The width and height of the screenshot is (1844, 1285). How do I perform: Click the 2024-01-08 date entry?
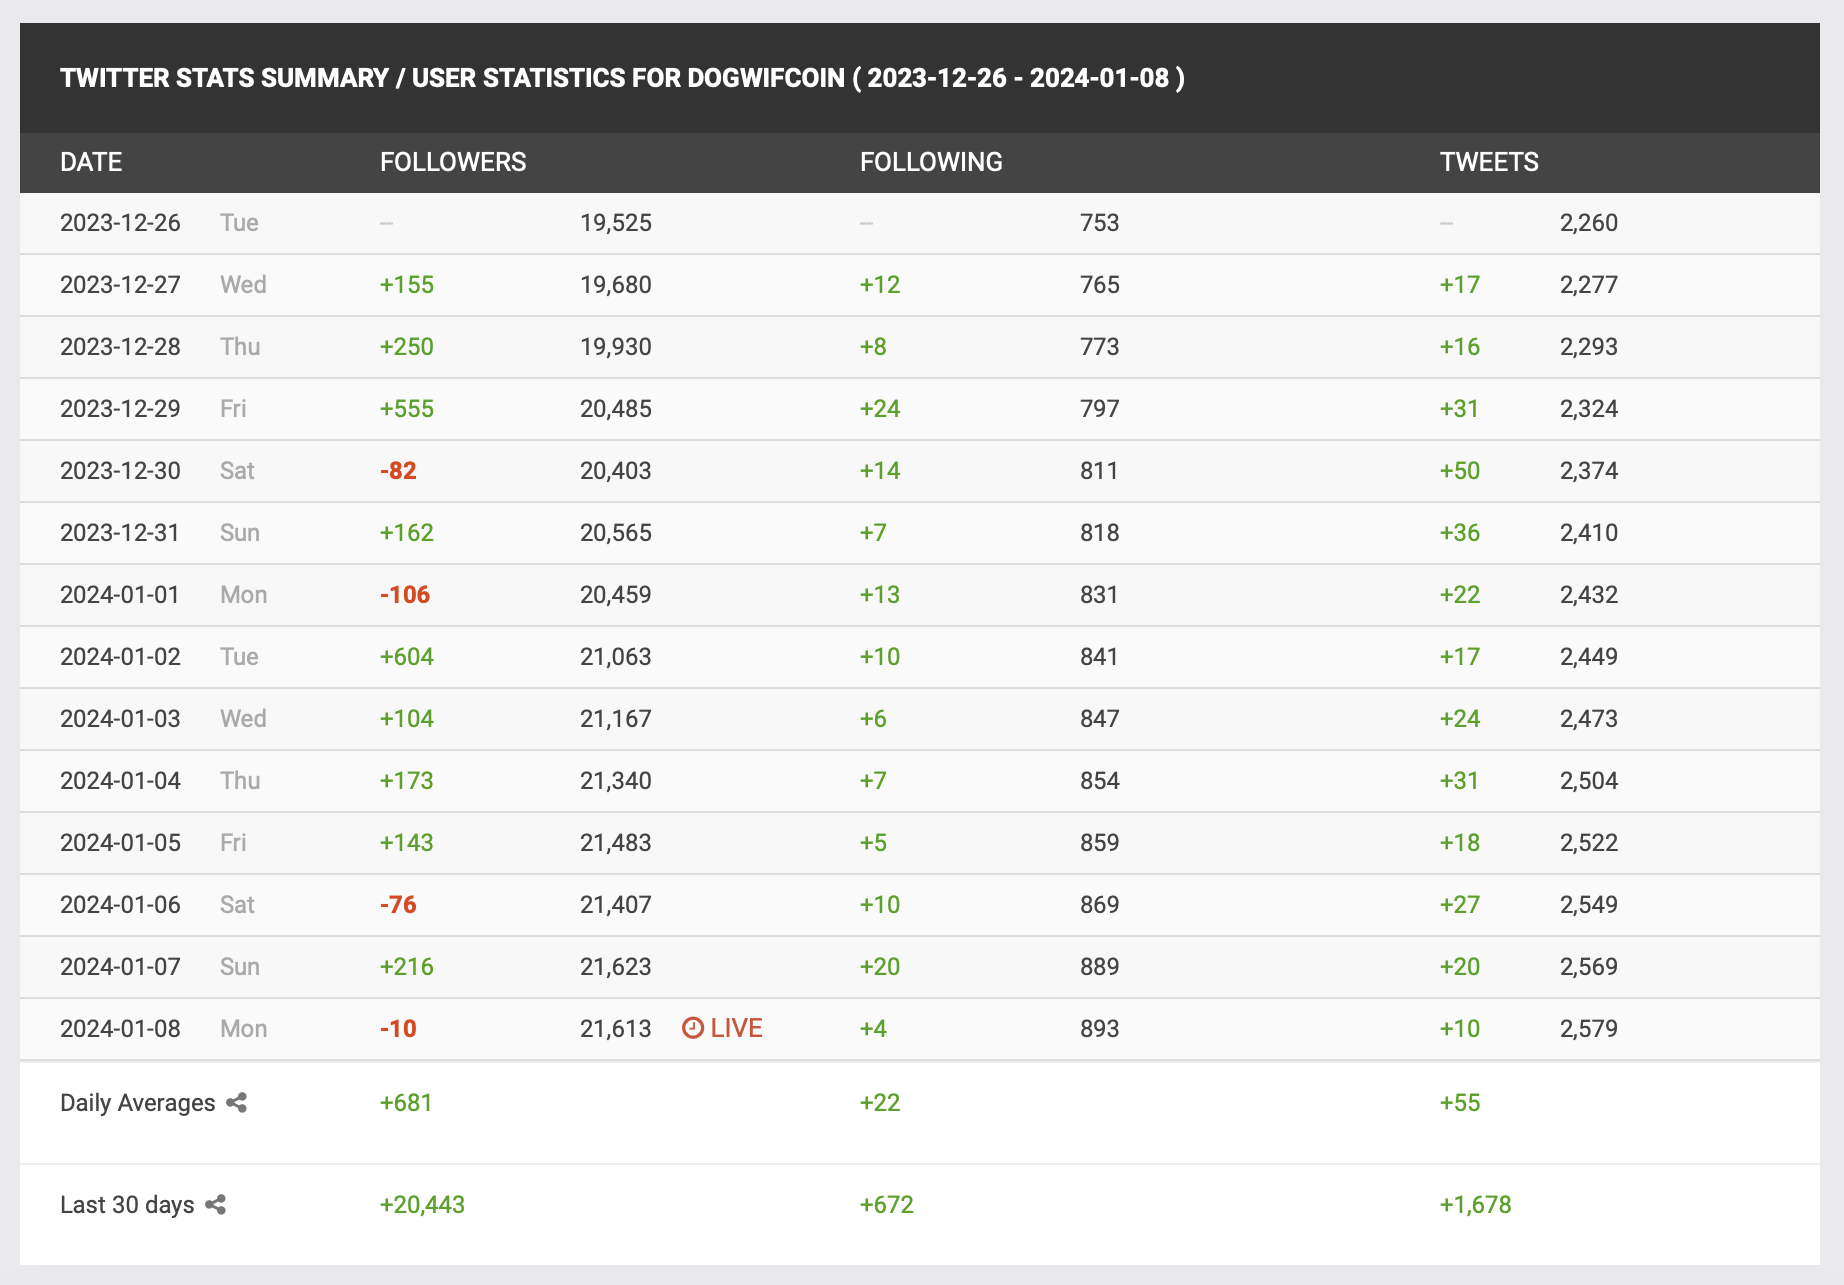click(x=120, y=1028)
